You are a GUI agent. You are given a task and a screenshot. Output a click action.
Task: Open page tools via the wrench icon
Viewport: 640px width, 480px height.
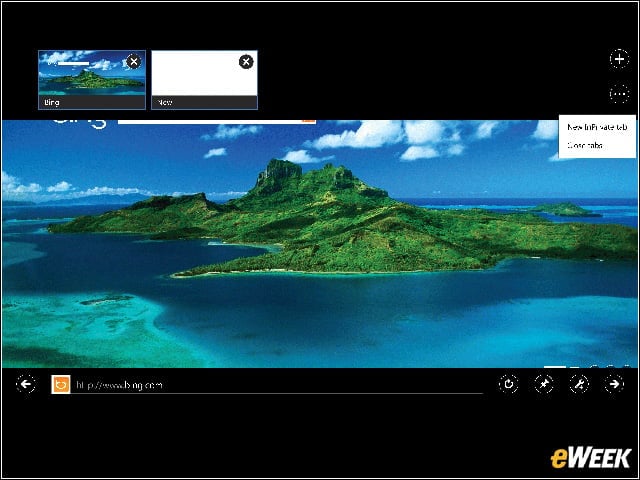tap(579, 384)
